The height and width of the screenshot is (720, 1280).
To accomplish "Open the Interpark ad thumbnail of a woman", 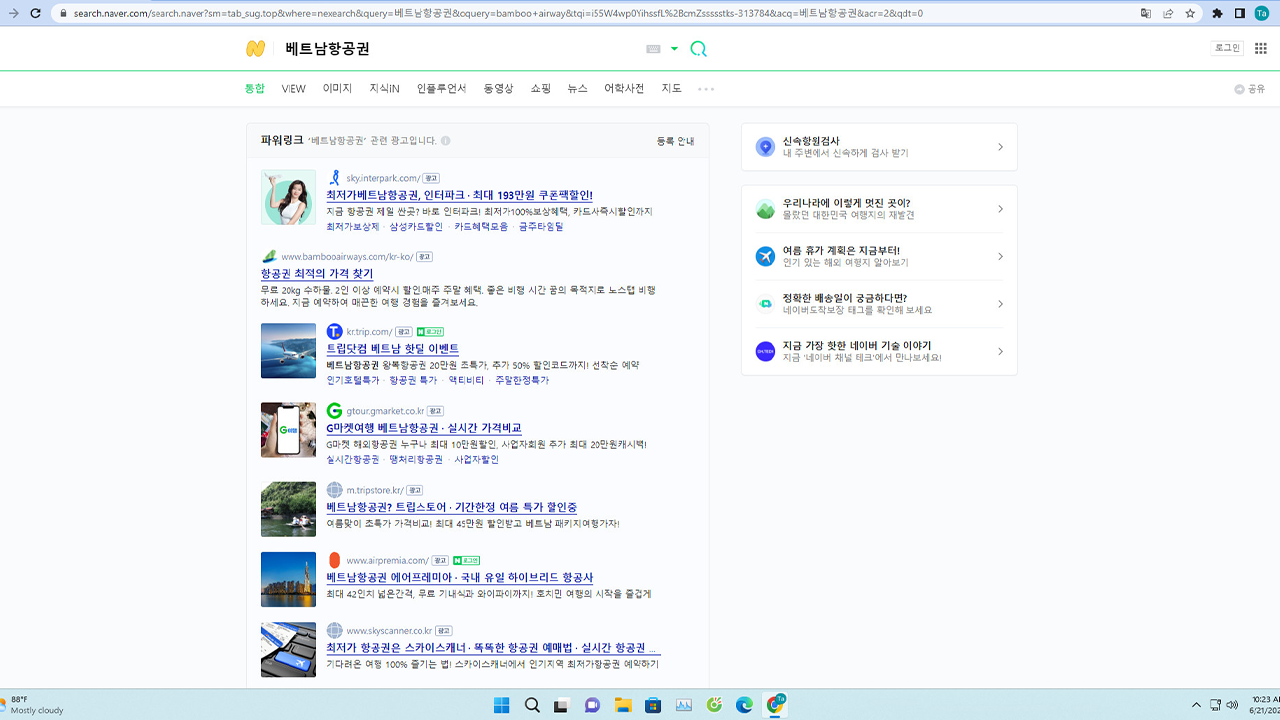I will coord(288,197).
